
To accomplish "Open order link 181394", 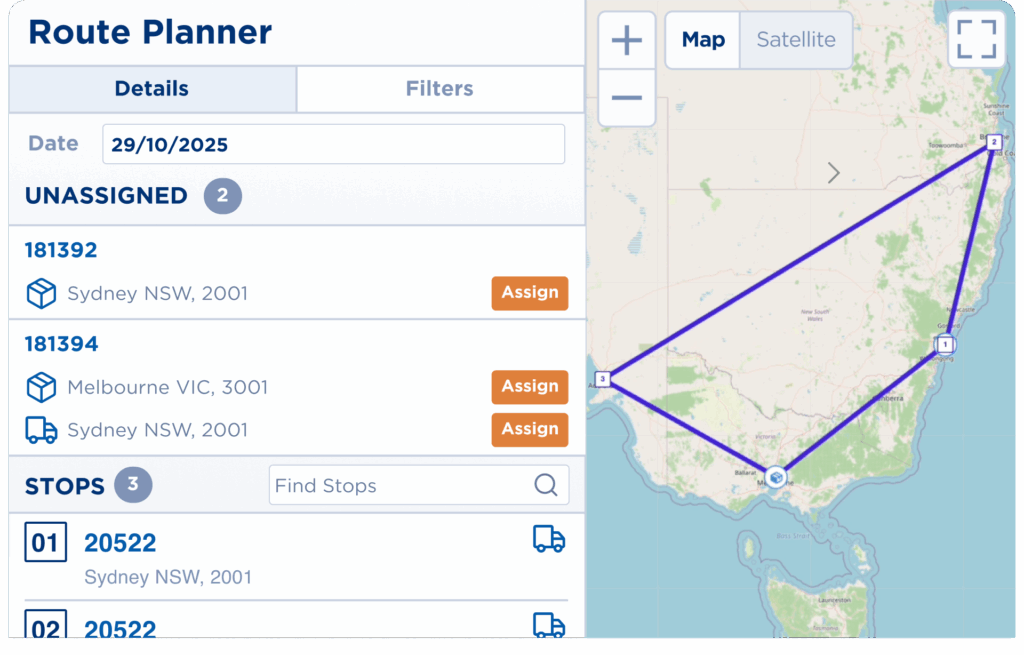I will [x=62, y=344].
